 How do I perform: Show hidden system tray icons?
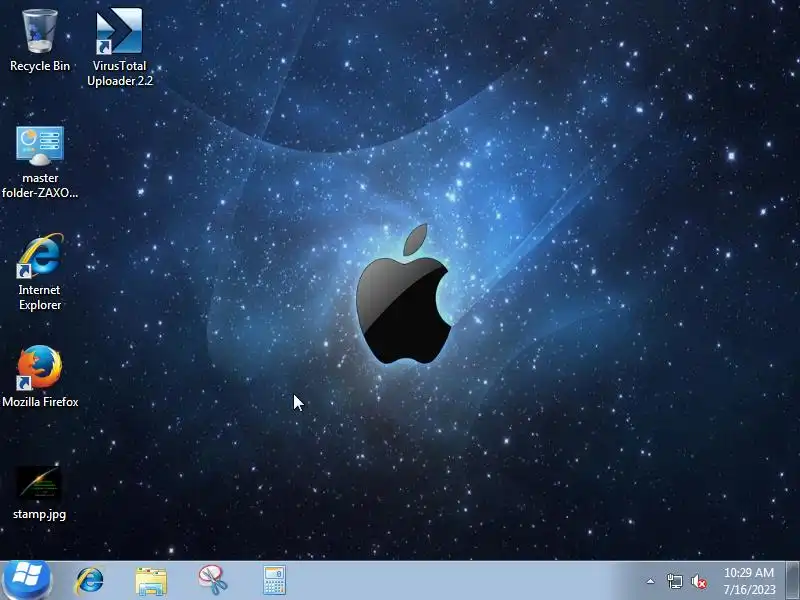[651, 581]
